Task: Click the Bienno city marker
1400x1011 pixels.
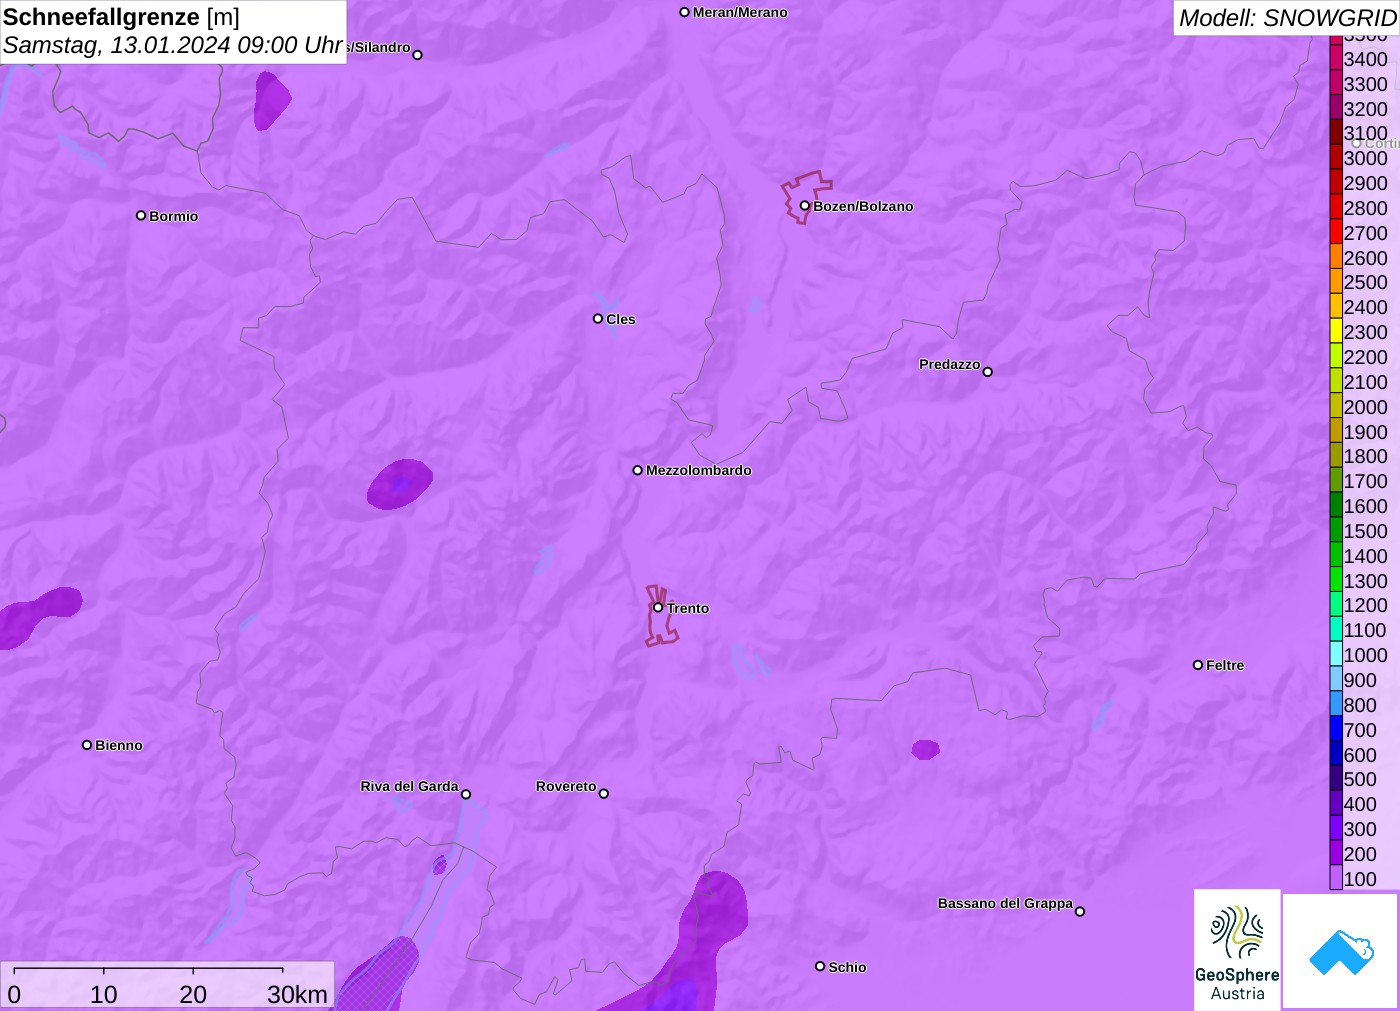Action: [x=87, y=745]
